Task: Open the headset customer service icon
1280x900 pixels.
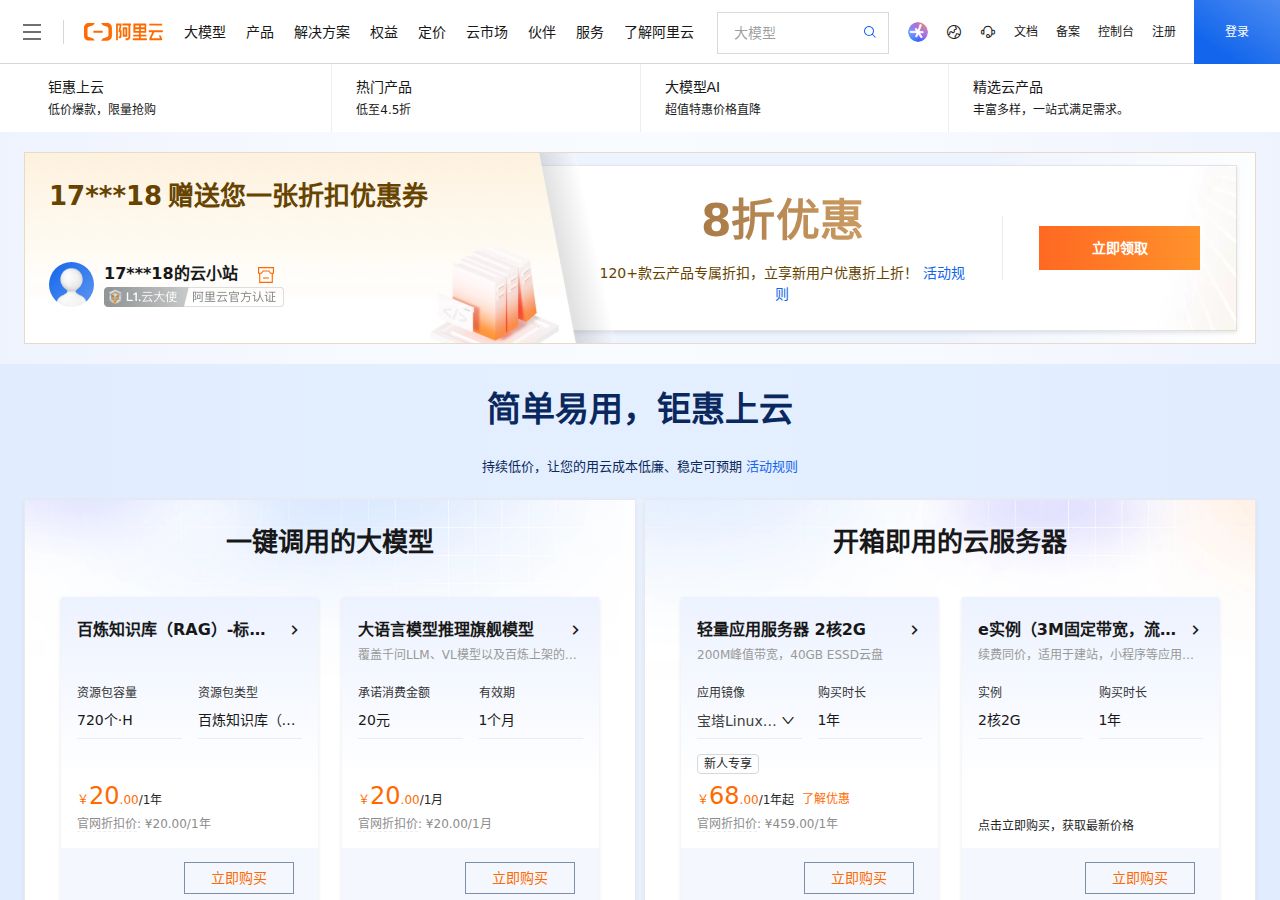Action: tap(988, 32)
